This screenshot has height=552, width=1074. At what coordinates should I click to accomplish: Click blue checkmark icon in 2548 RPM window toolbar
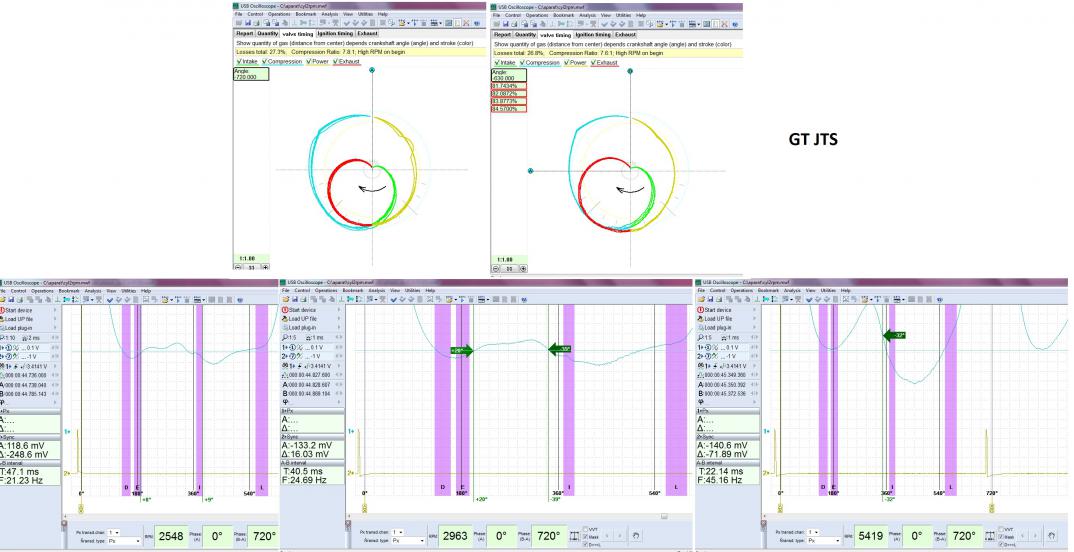click(110, 299)
